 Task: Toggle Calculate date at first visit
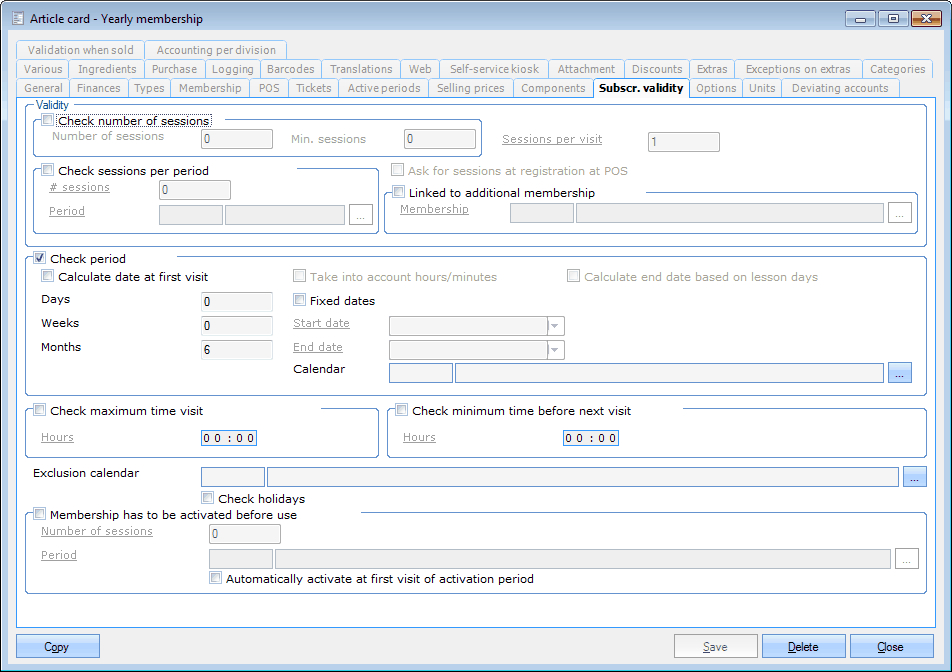click(48, 277)
